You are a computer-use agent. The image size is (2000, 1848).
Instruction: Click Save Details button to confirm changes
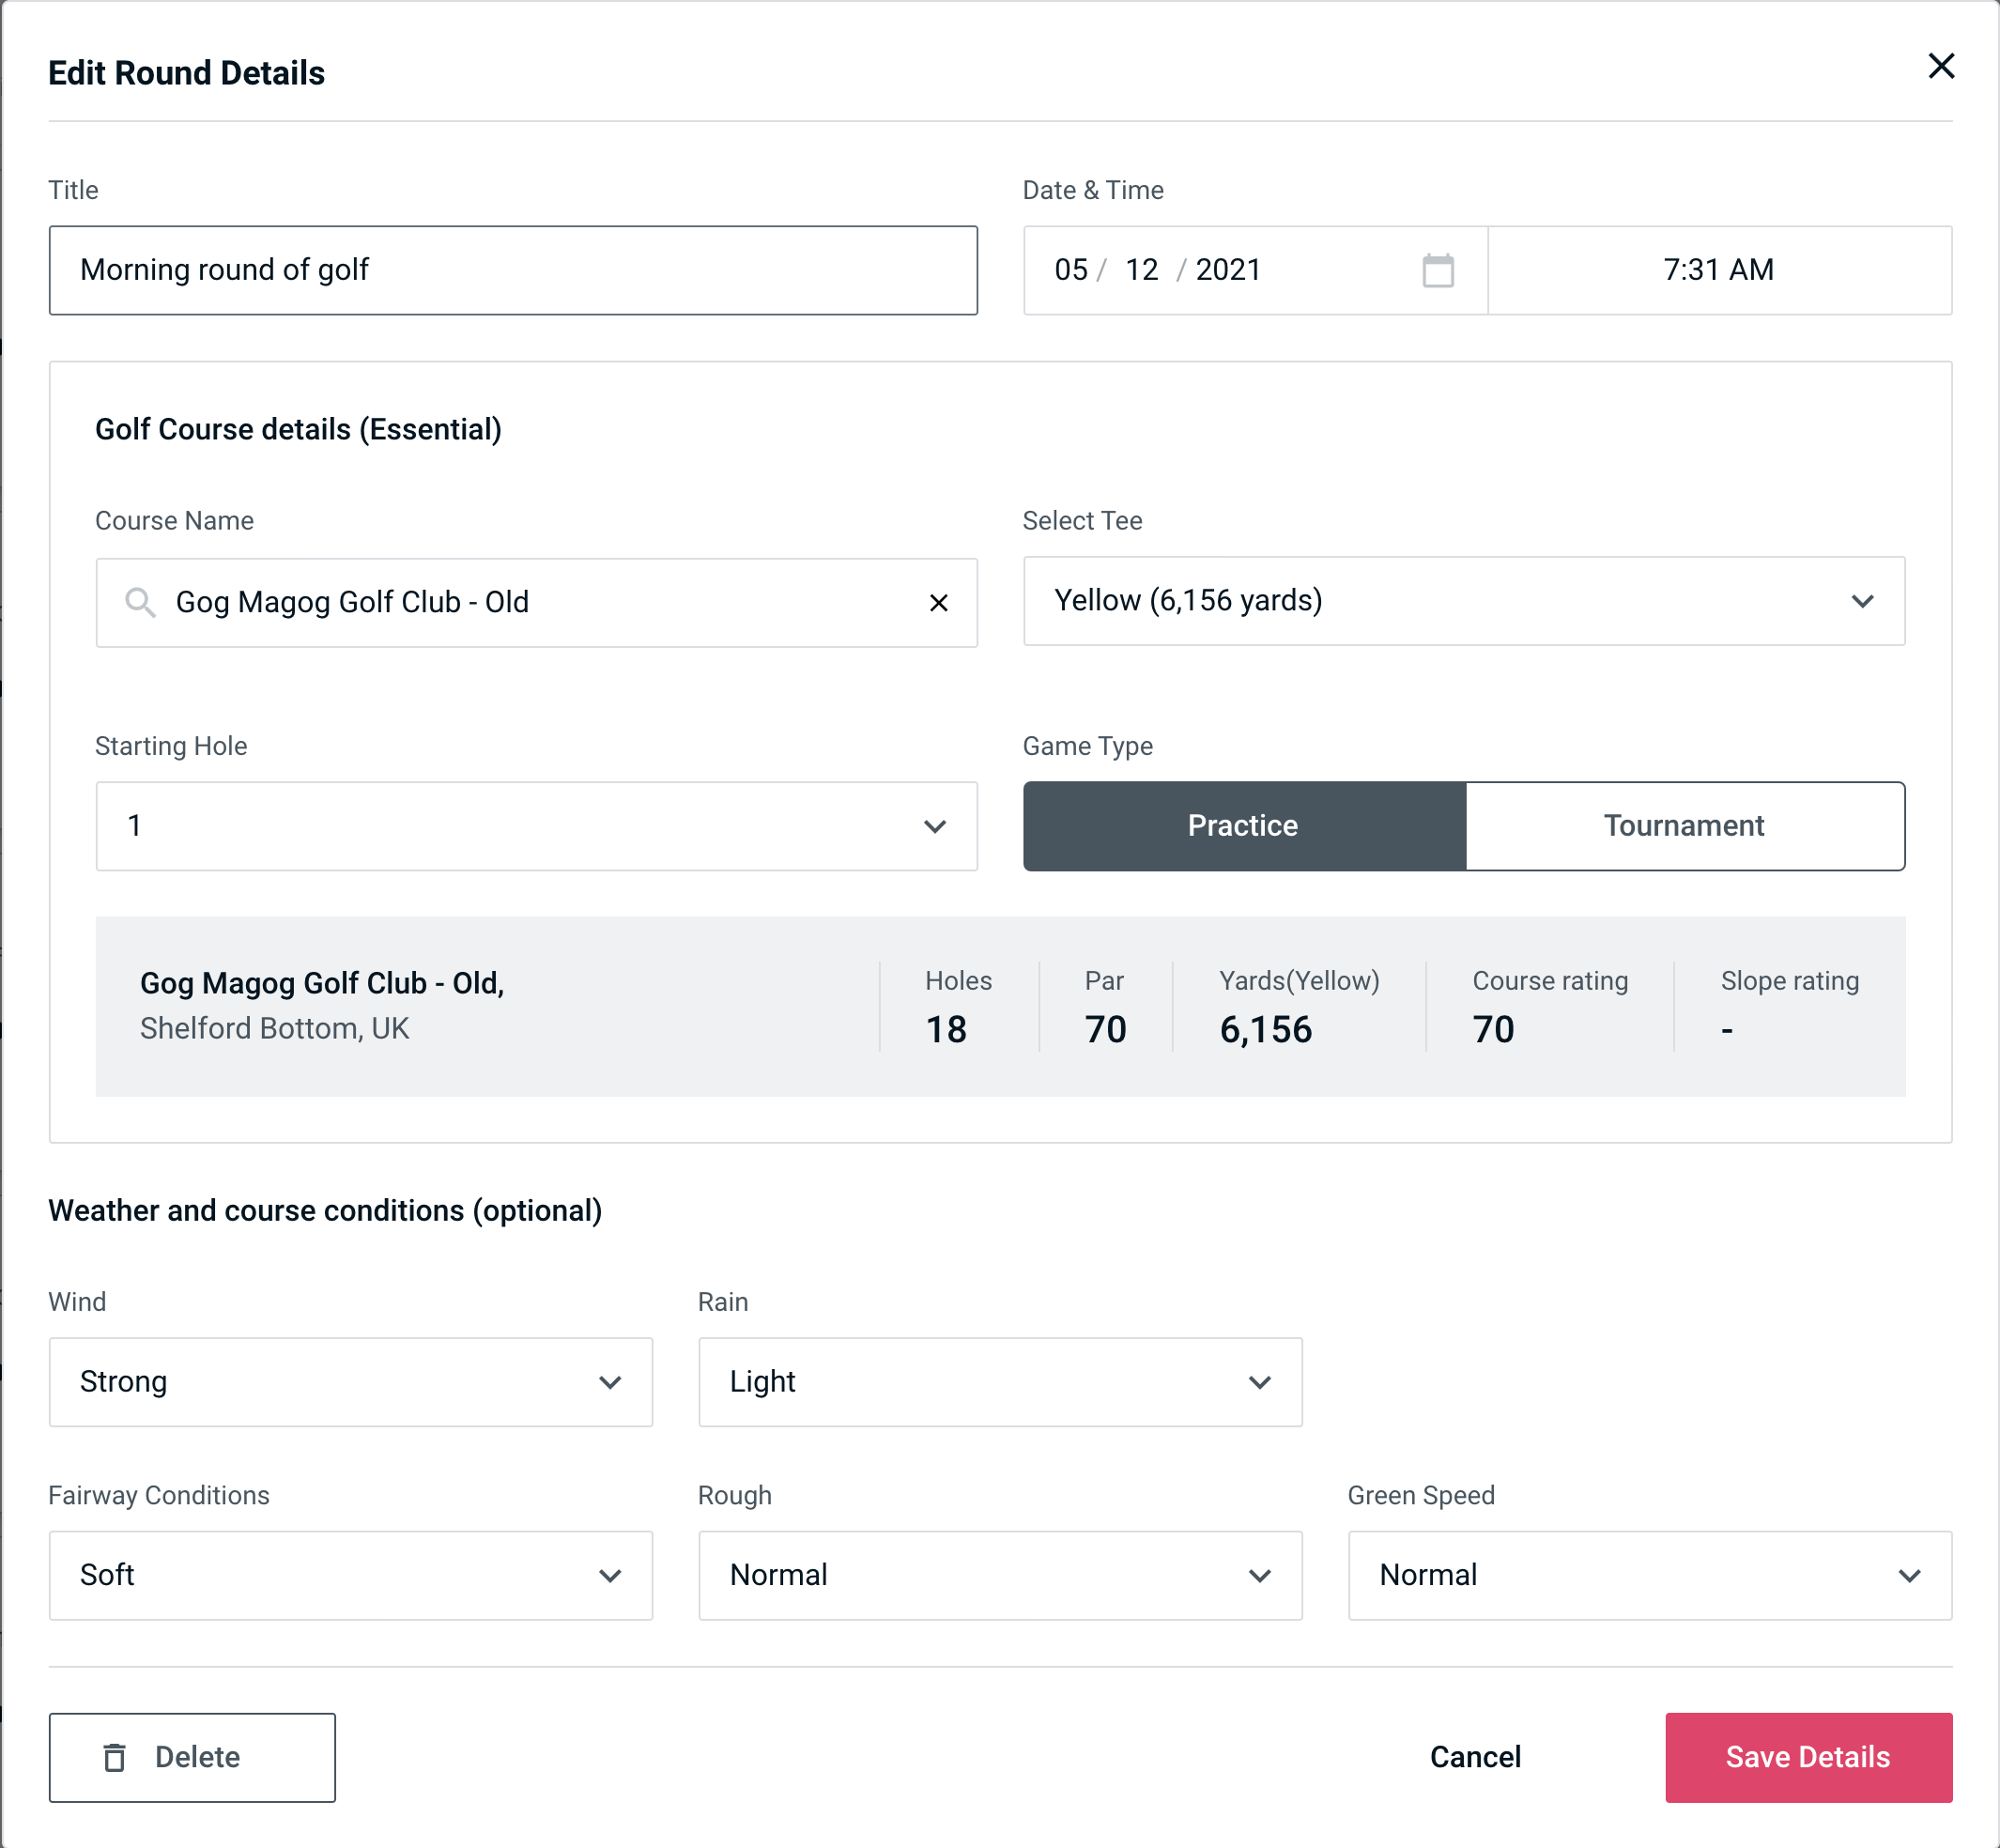pyautogui.click(x=1807, y=1756)
